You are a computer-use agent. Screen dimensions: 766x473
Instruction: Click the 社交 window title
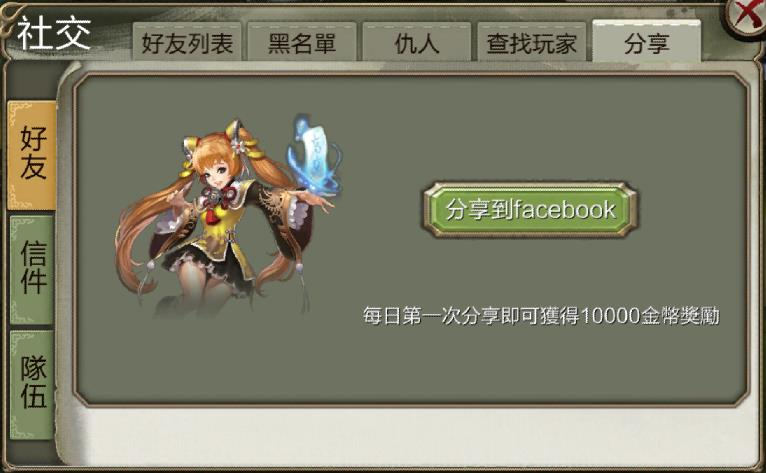tap(54, 33)
